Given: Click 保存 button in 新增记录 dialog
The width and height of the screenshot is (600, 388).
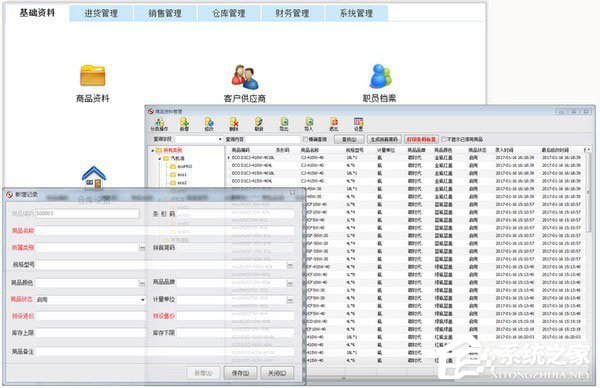Looking at the screenshot, I should point(240,373).
